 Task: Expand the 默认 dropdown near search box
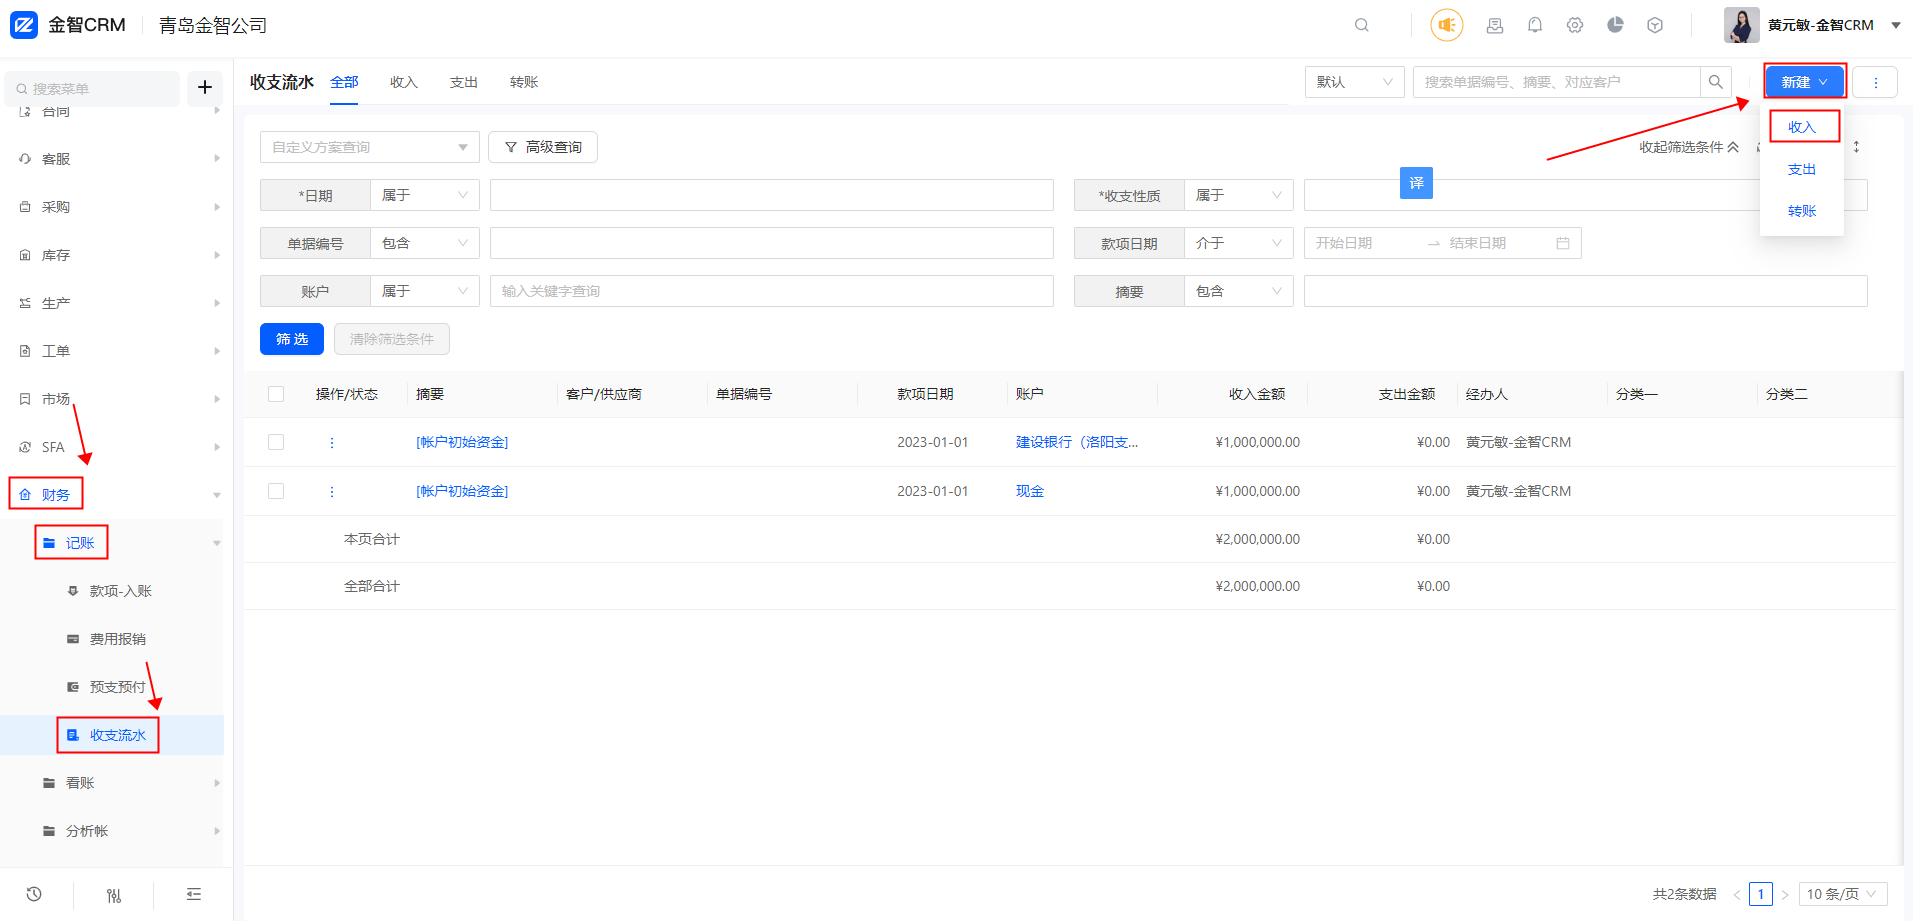[x=1354, y=82]
